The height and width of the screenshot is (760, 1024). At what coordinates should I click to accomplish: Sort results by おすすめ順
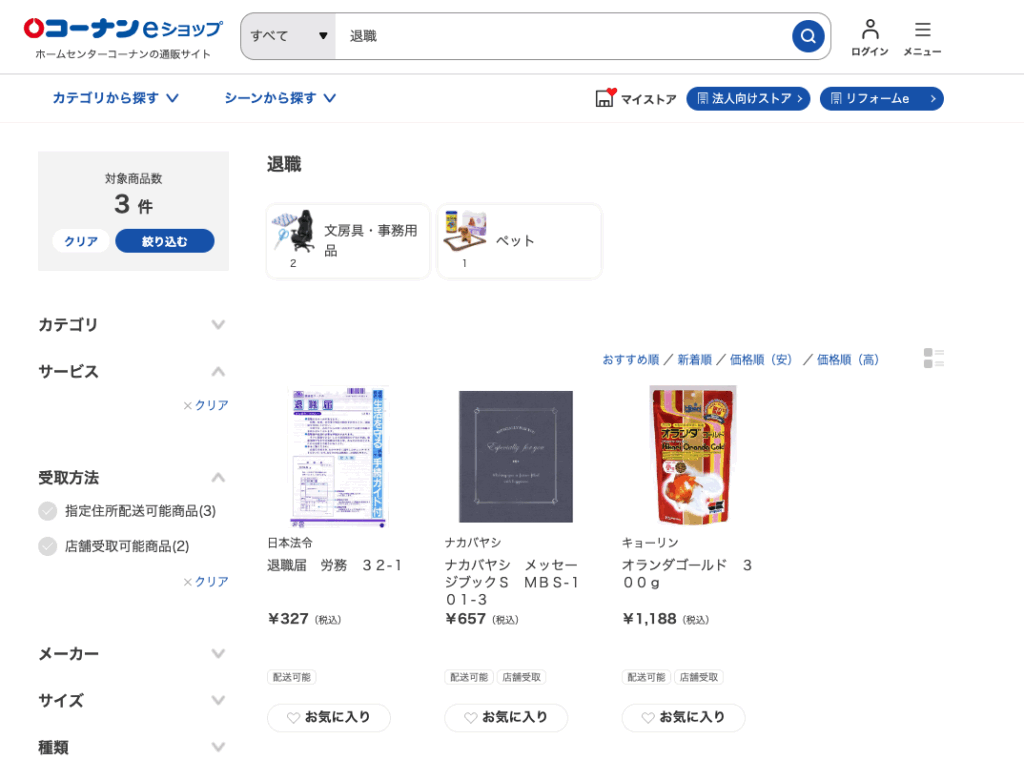click(x=631, y=360)
